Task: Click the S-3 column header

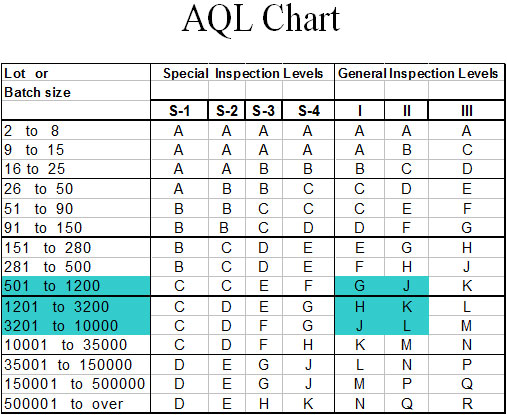Action: click(263, 111)
